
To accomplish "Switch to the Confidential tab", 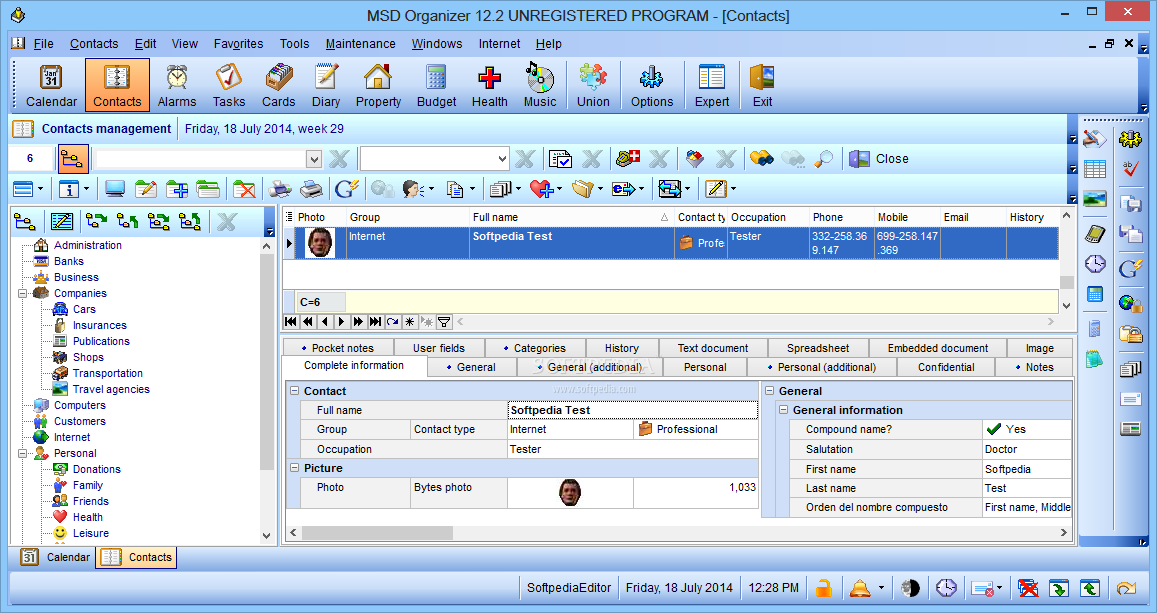I will tap(946, 367).
